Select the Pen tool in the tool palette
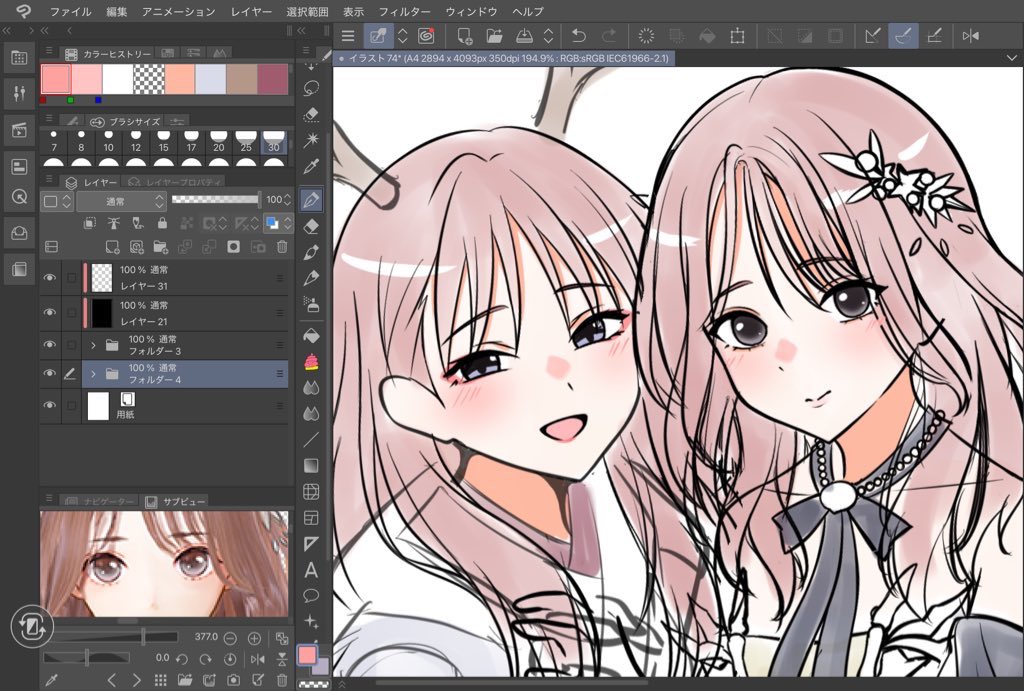1024x691 pixels. [312, 199]
